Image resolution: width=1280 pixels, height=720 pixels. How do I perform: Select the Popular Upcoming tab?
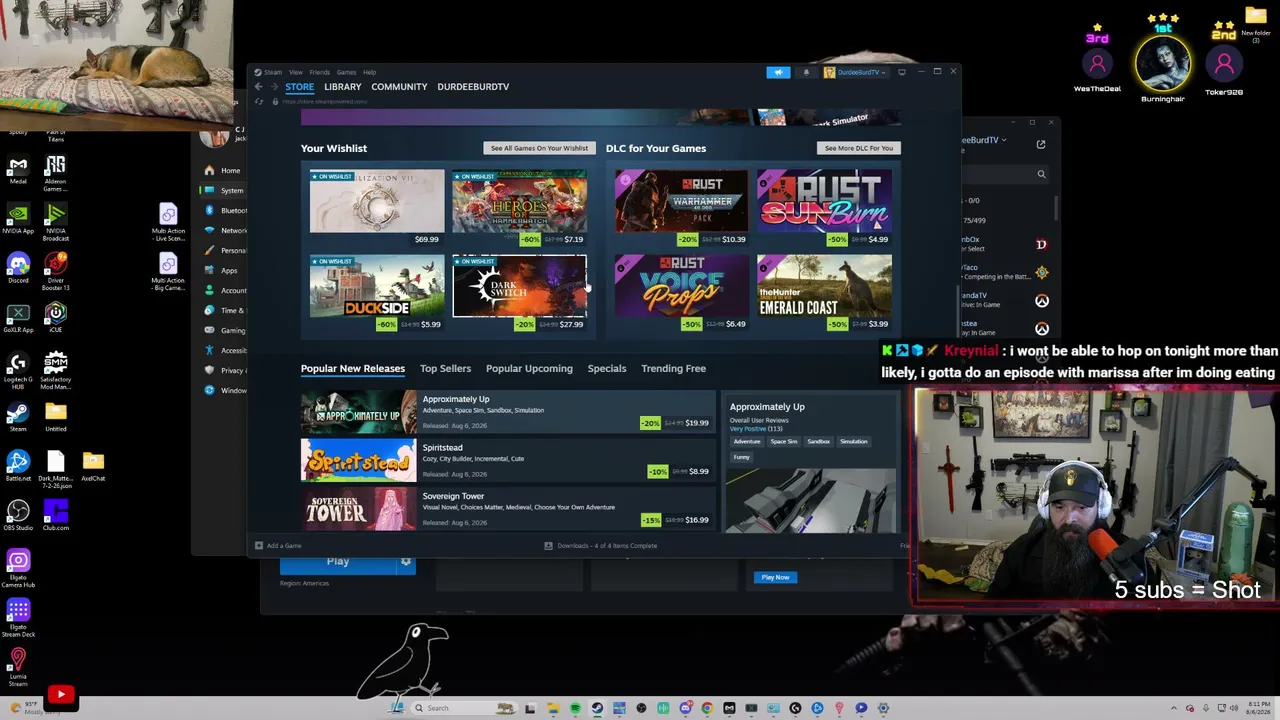click(x=529, y=369)
